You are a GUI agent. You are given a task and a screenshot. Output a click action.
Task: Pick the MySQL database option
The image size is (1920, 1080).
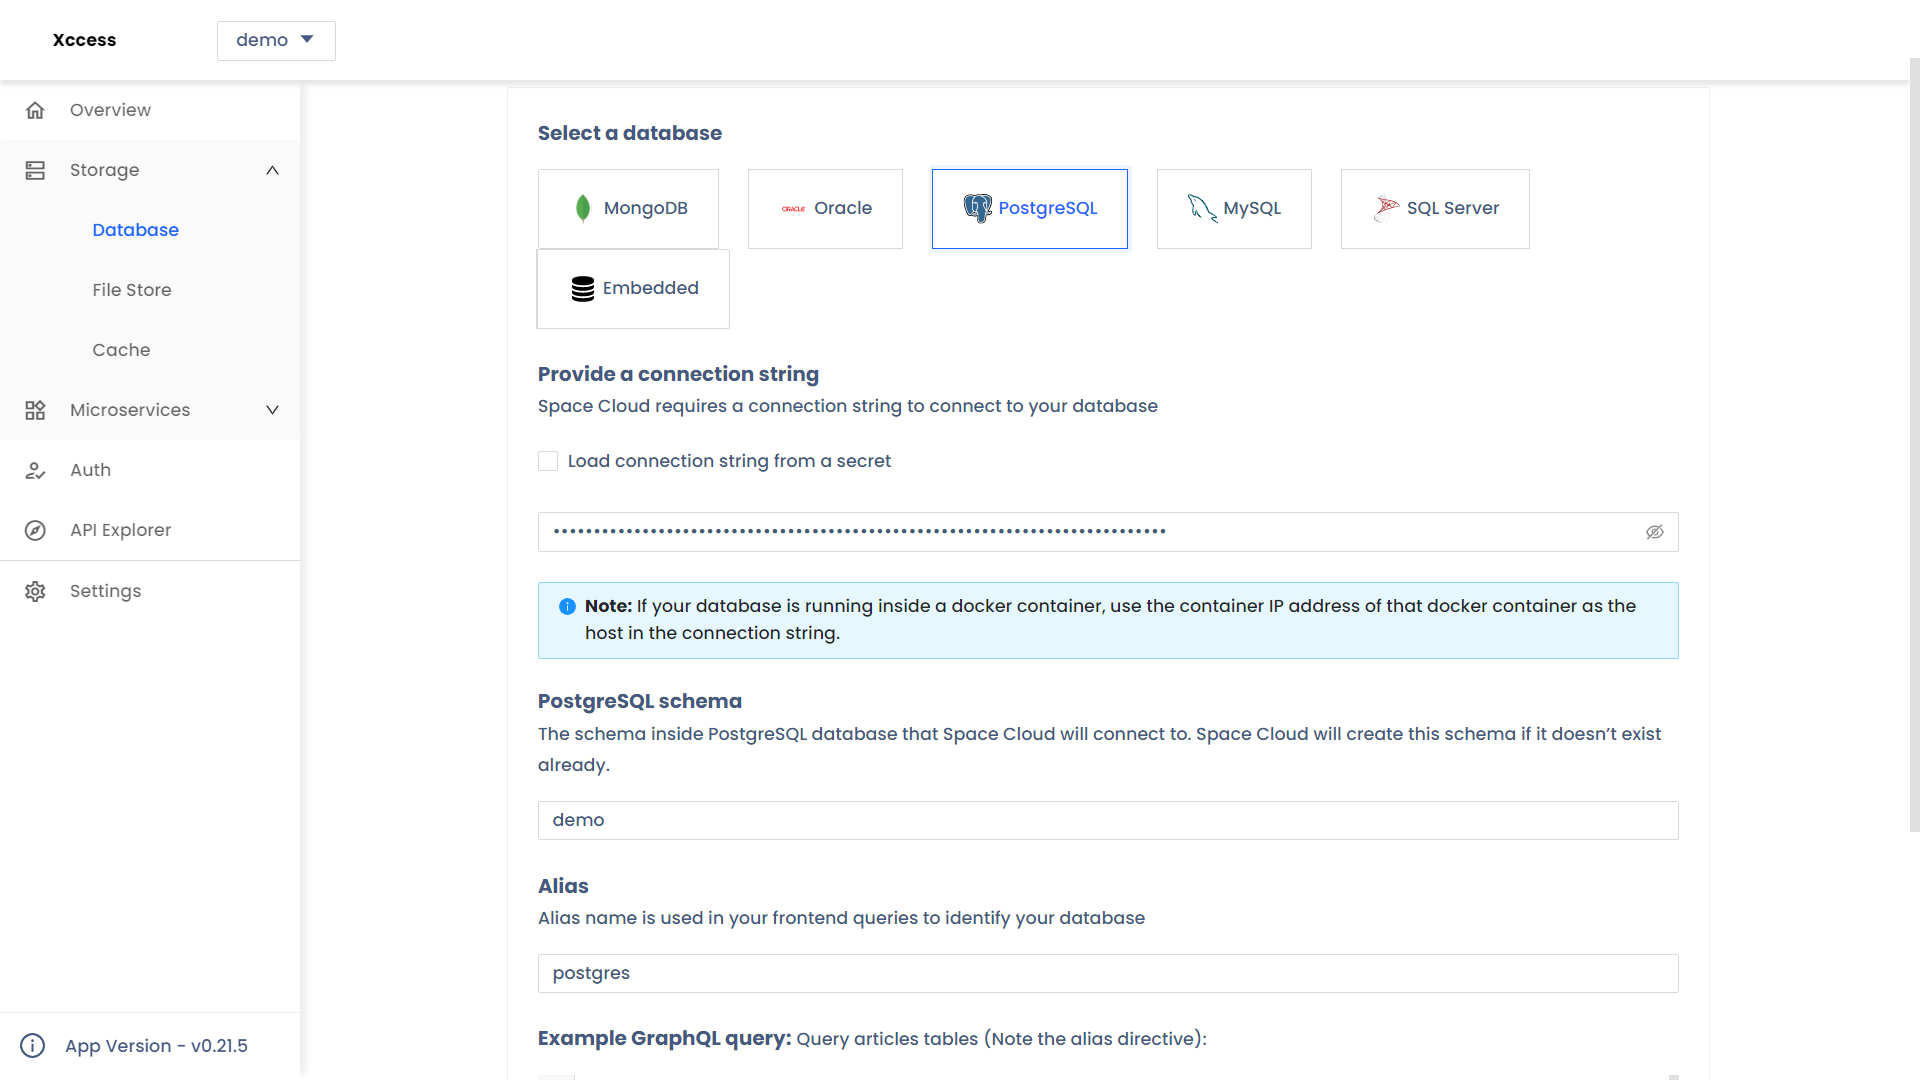tap(1234, 208)
